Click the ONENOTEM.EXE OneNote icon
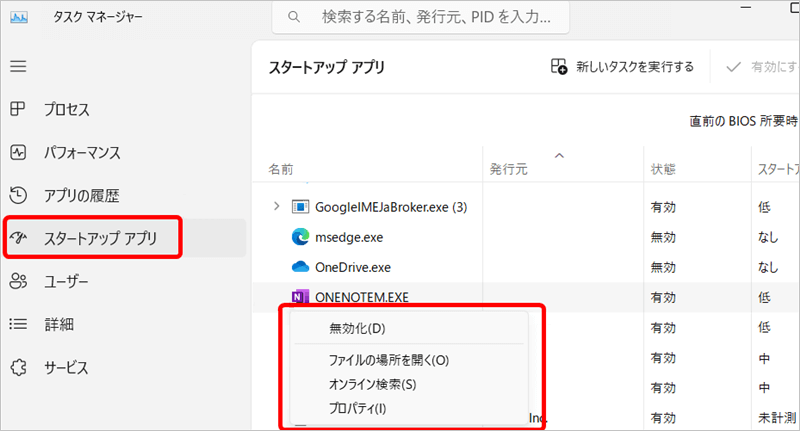 point(300,296)
